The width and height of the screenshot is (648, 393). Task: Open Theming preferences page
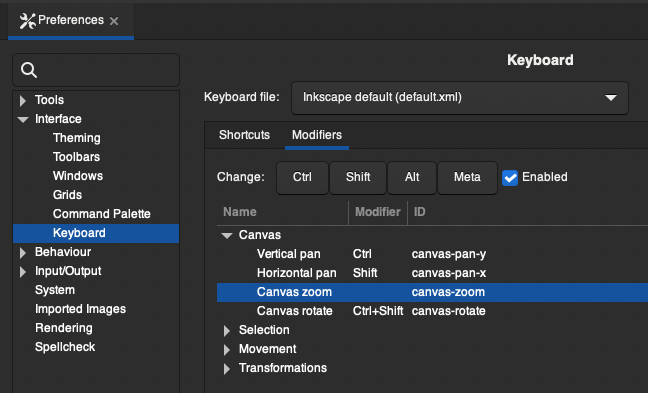click(76, 138)
